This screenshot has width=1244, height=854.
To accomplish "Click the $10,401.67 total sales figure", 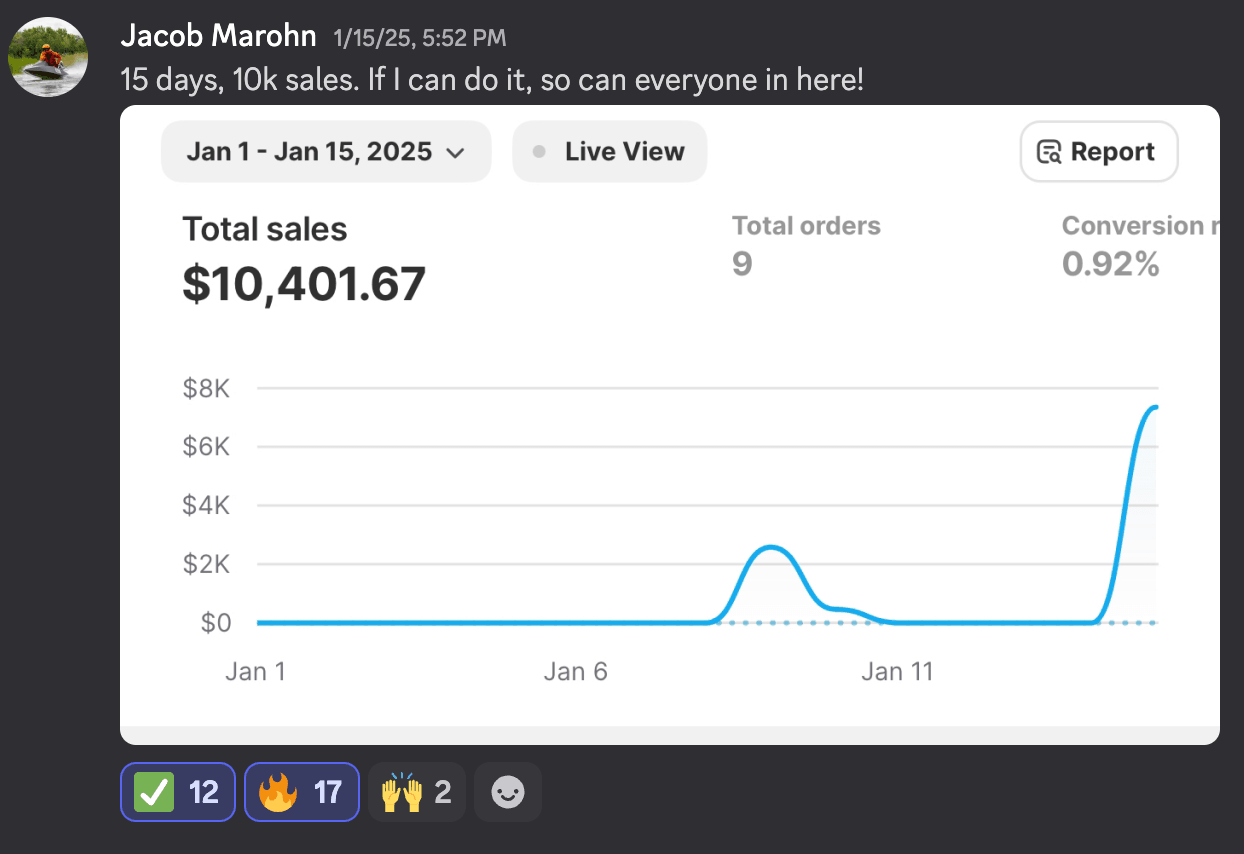I will [x=304, y=284].
